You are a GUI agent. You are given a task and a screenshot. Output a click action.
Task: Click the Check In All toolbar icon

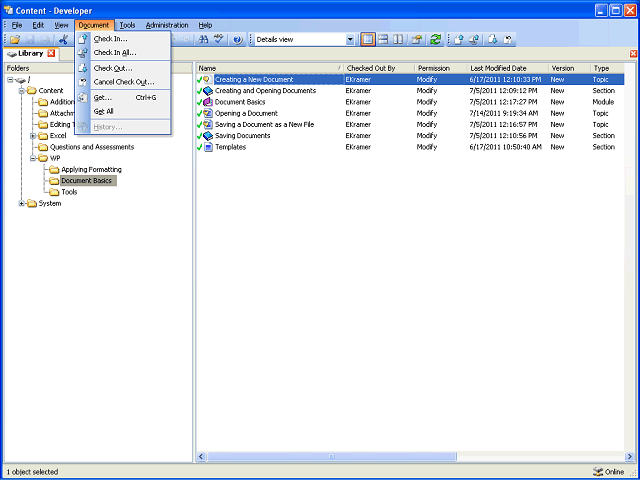[474, 40]
